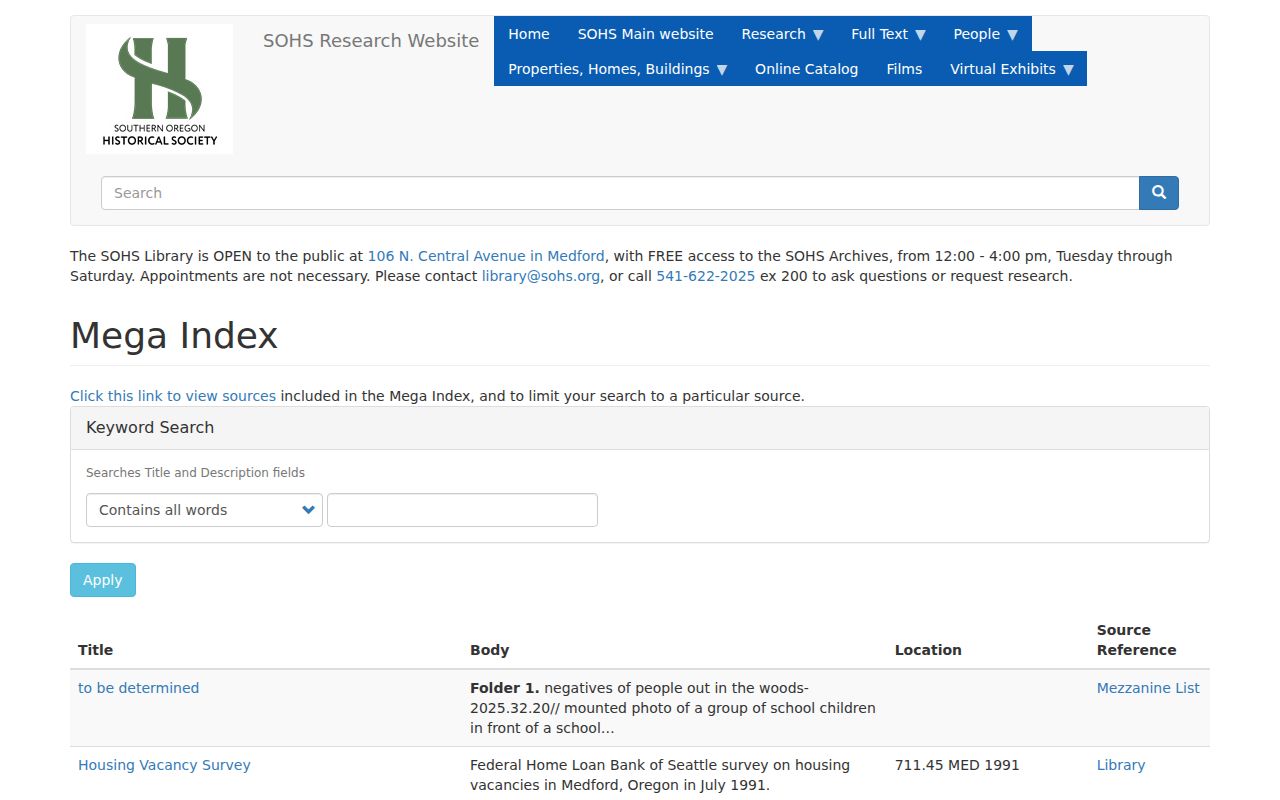The image size is (1280, 800).
Task: Click the Federal Home Loan Bank description text
Action: [660, 775]
